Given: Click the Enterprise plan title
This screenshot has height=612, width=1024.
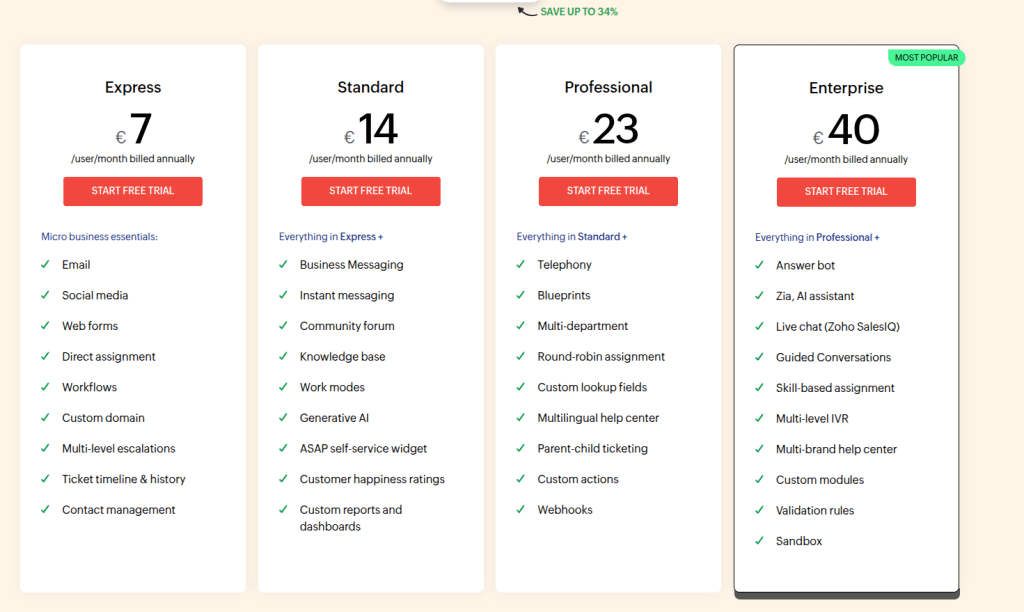Looking at the screenshot, I should [x=846, y=88].
